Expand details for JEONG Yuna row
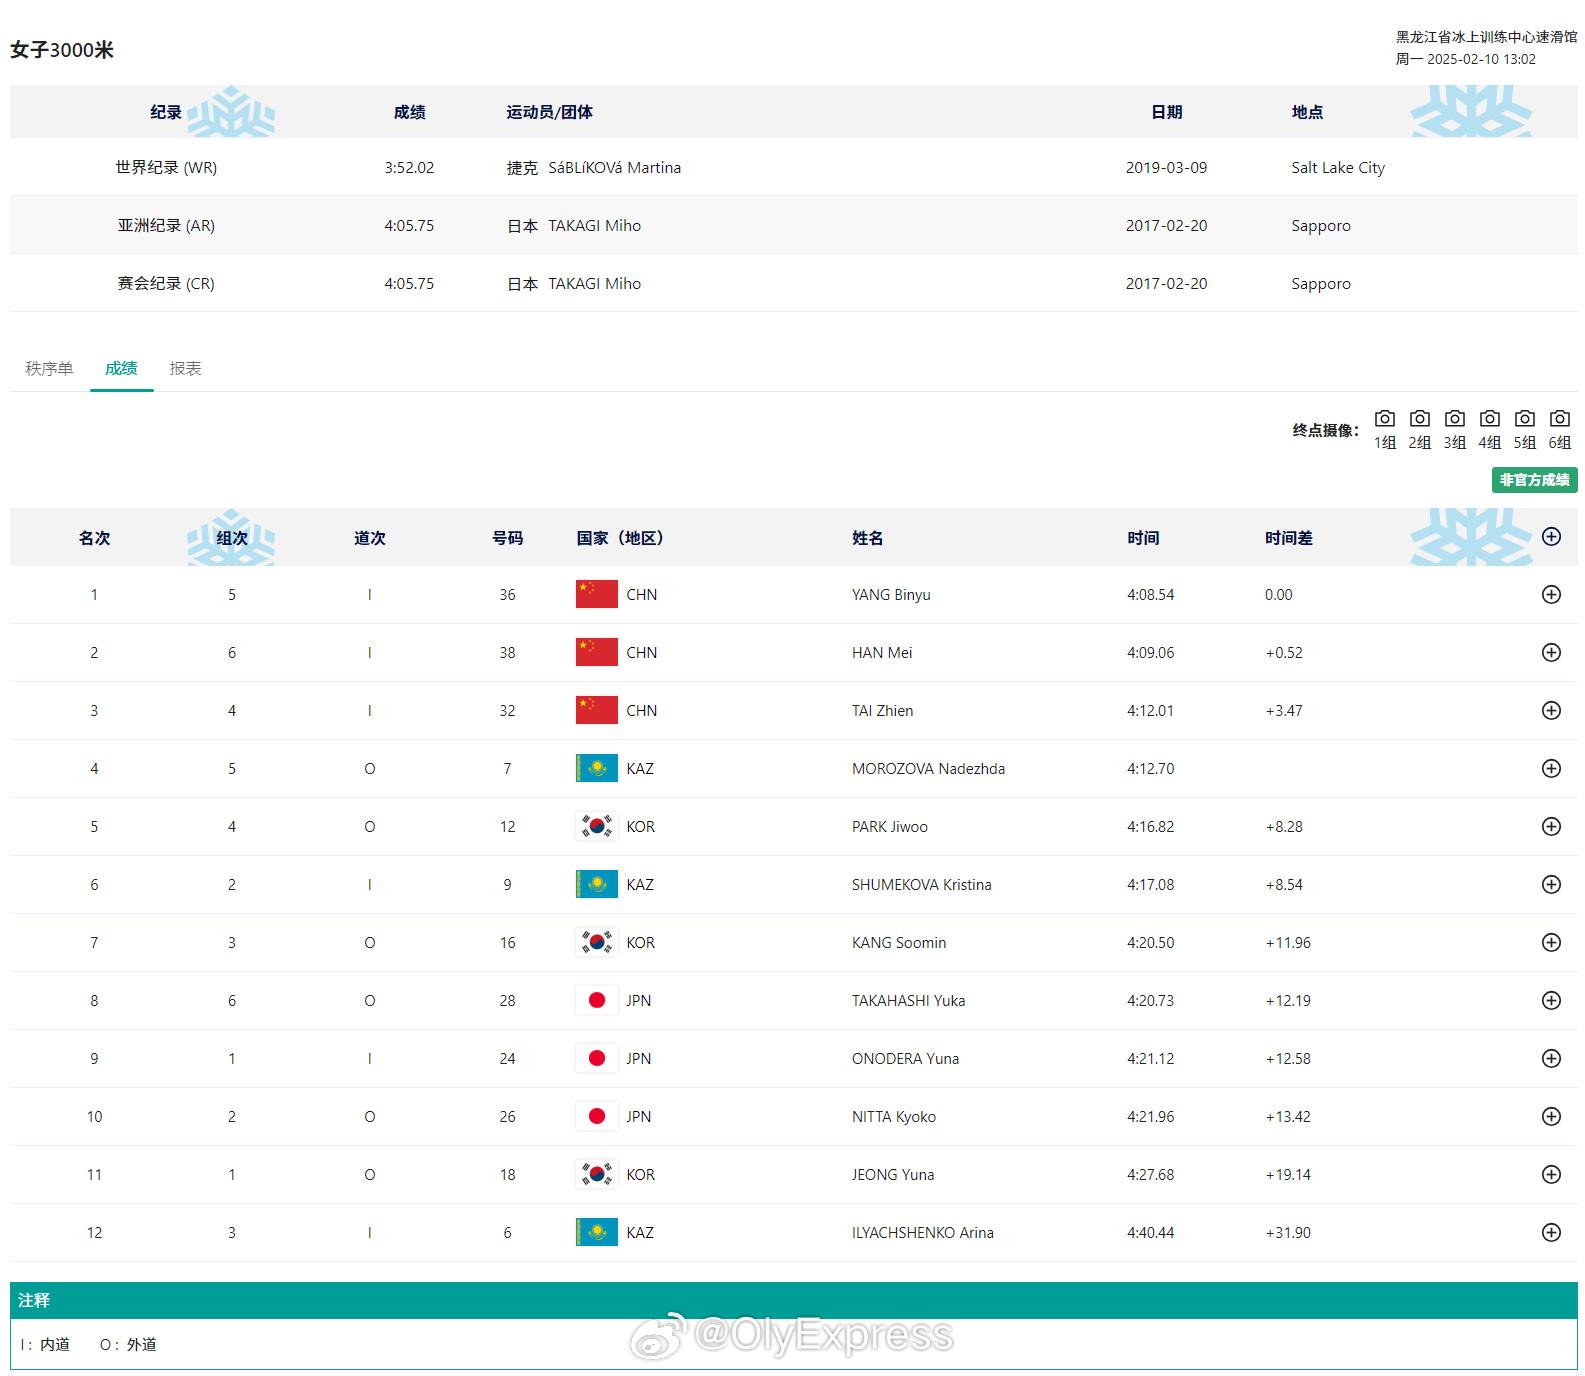Screen dimensions: 1585x1376 pyautogui.click(x=1551, y=1174)
